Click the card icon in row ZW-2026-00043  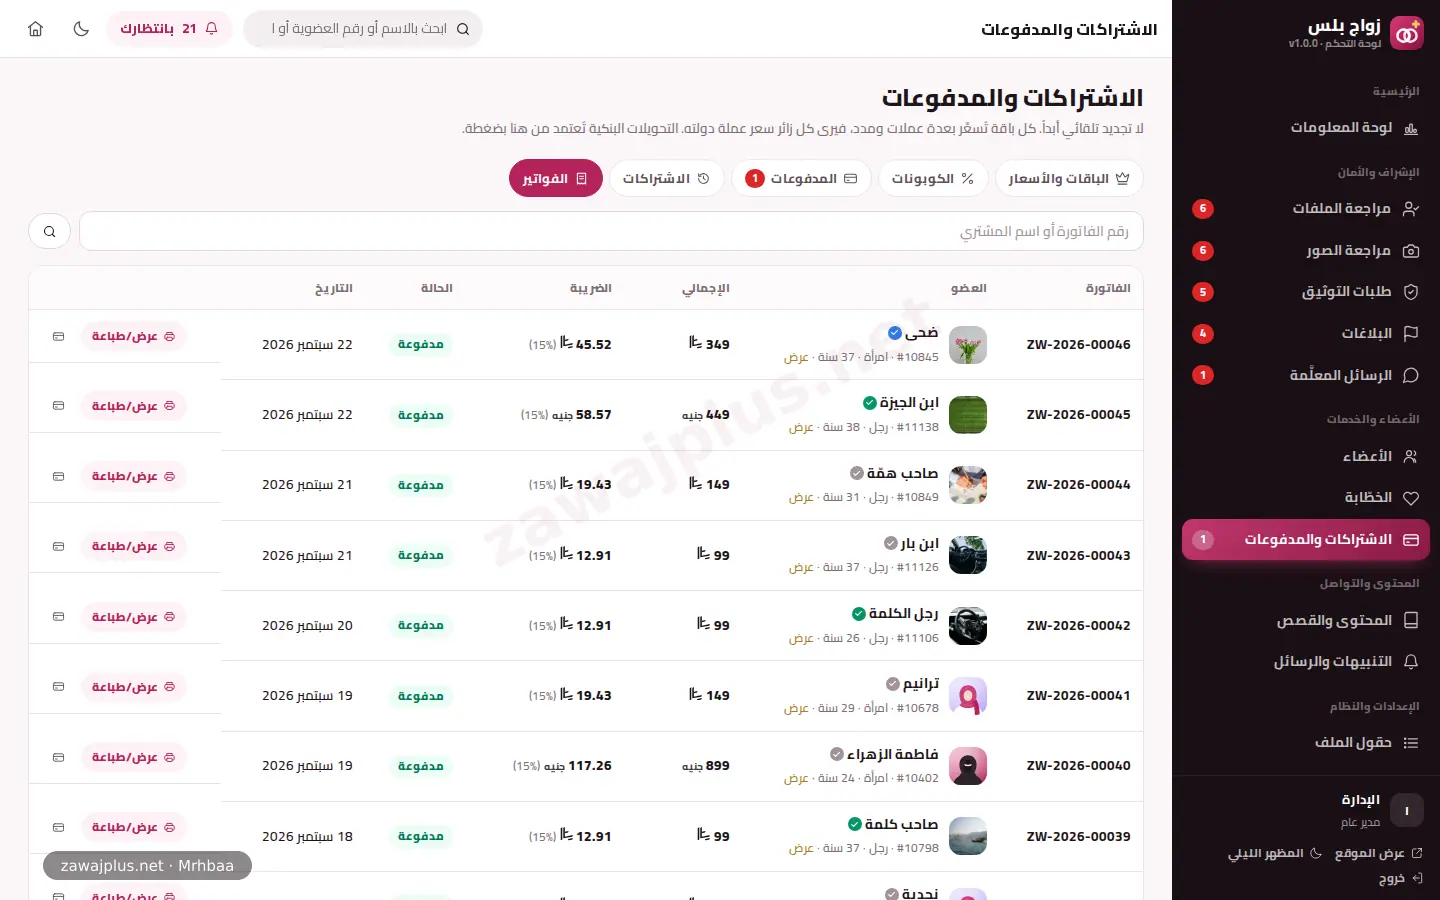click(x=58, y=547)
